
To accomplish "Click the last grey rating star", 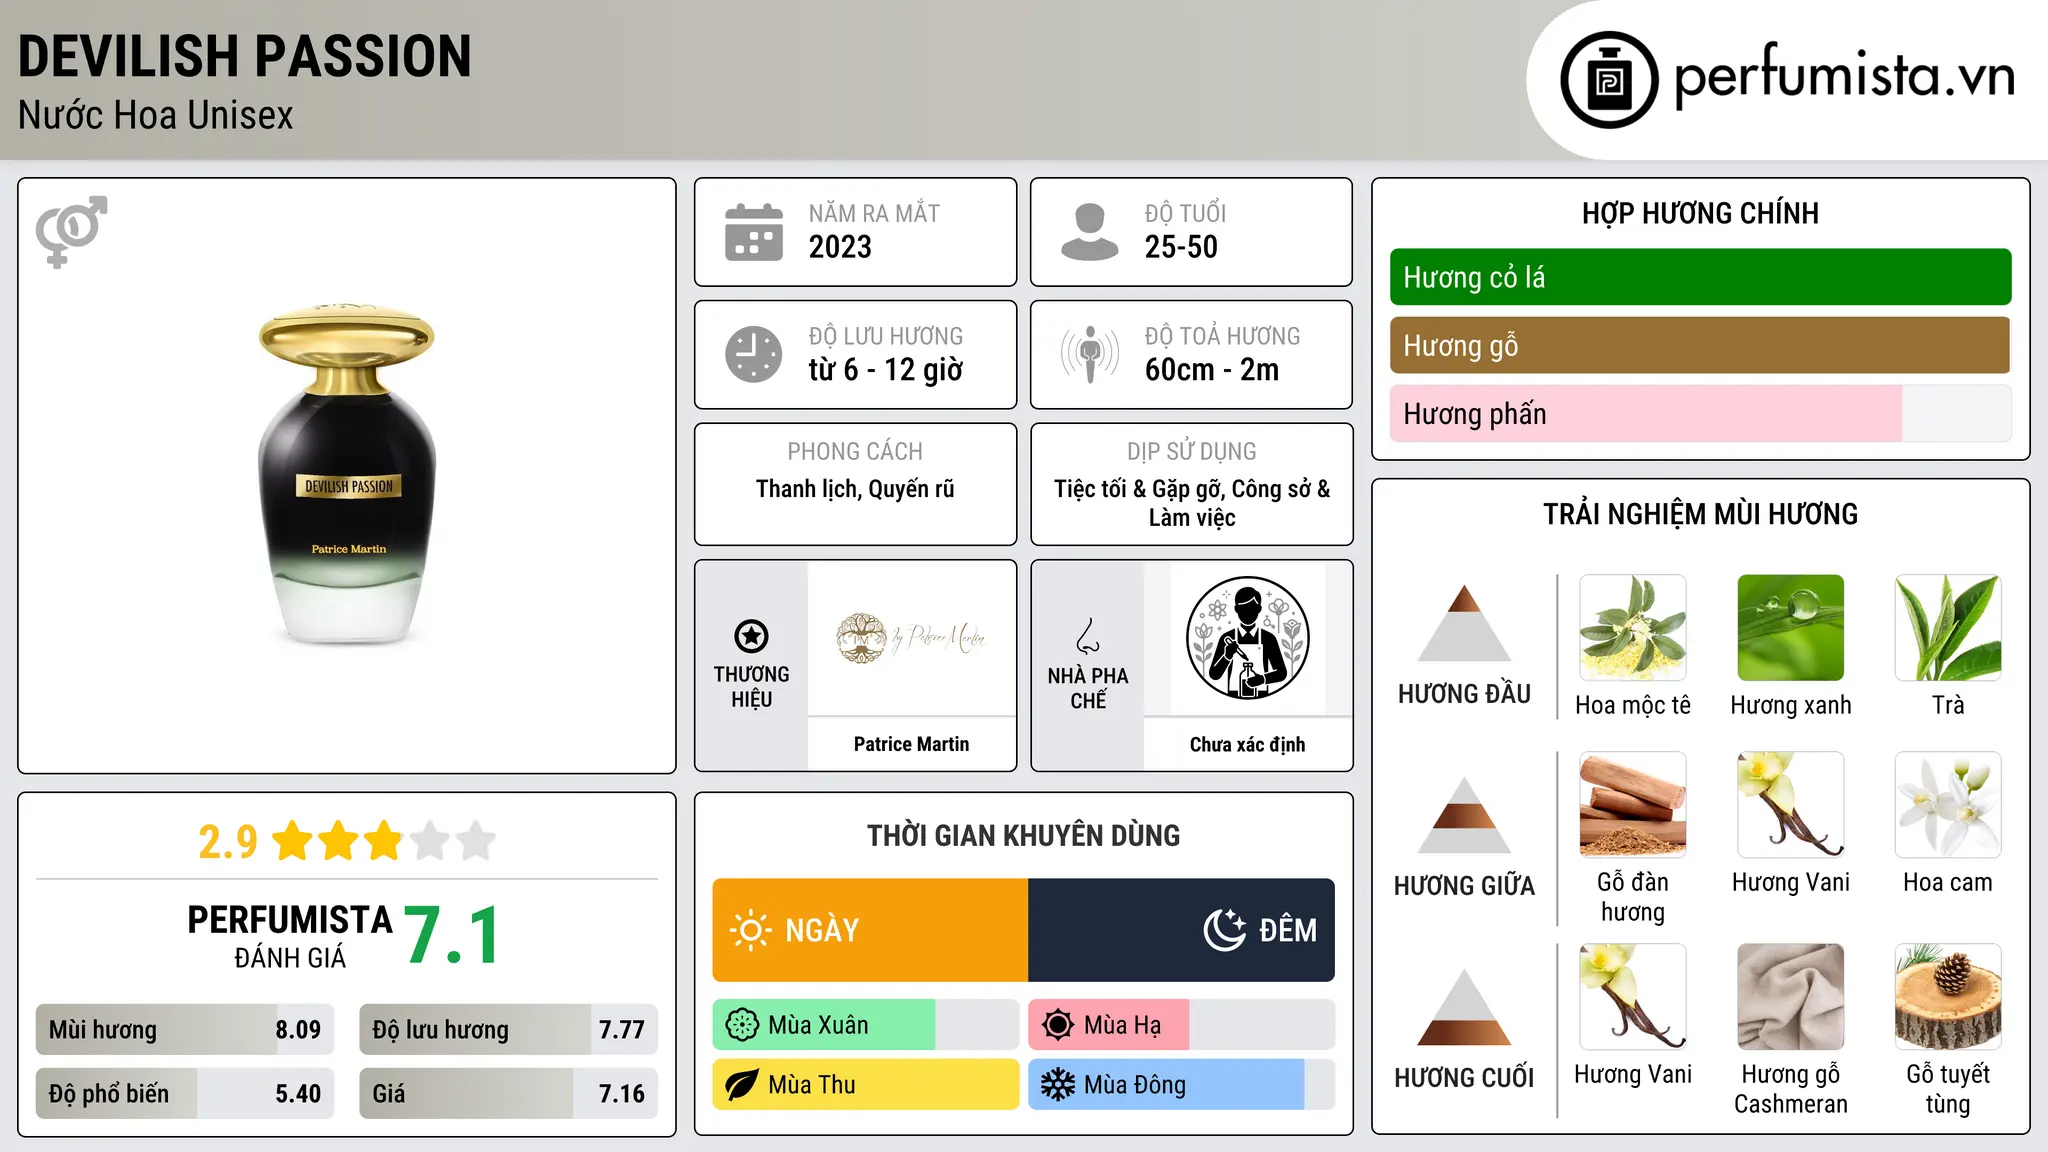I will tap(476, 841).
